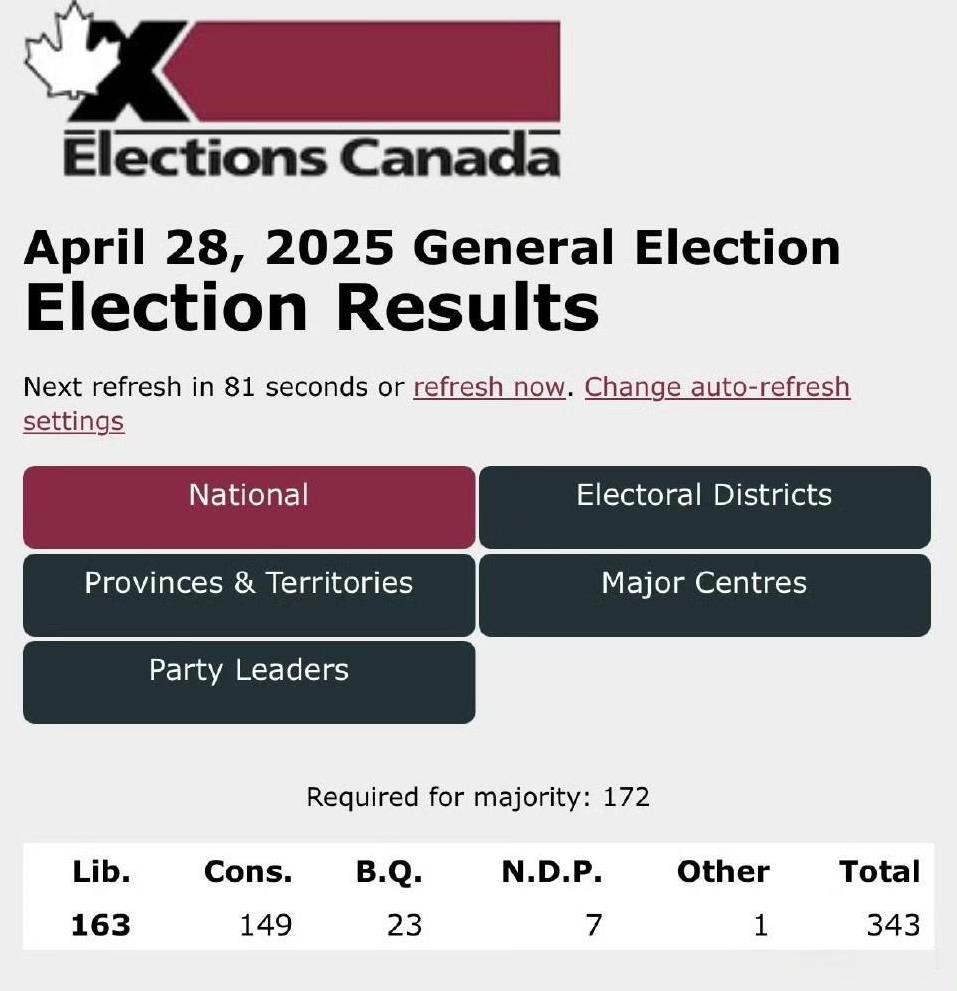This screenshot has width=957, height=991.
Task: Select the Major Centres tab
Action: click(x=705, y=595)
